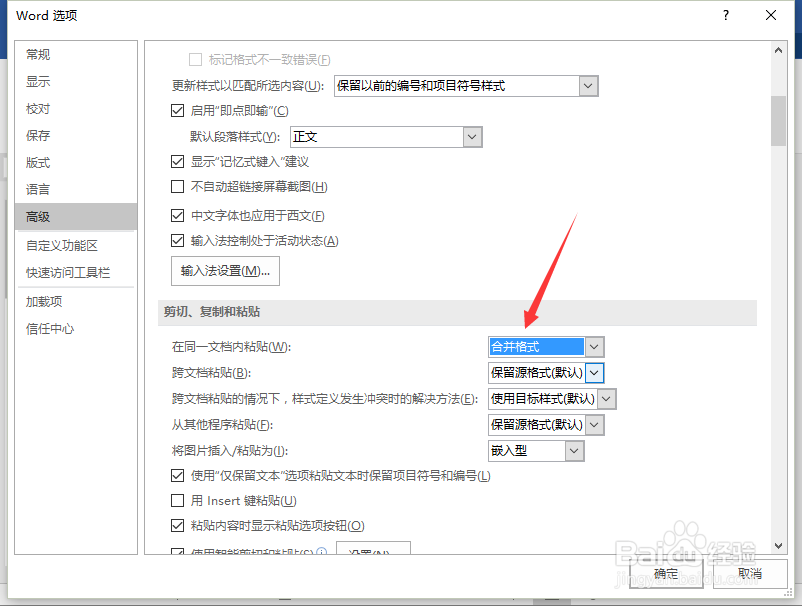Select 保存 category in sidebar
This screenshot has width=802, height=606.
point(76,136)
